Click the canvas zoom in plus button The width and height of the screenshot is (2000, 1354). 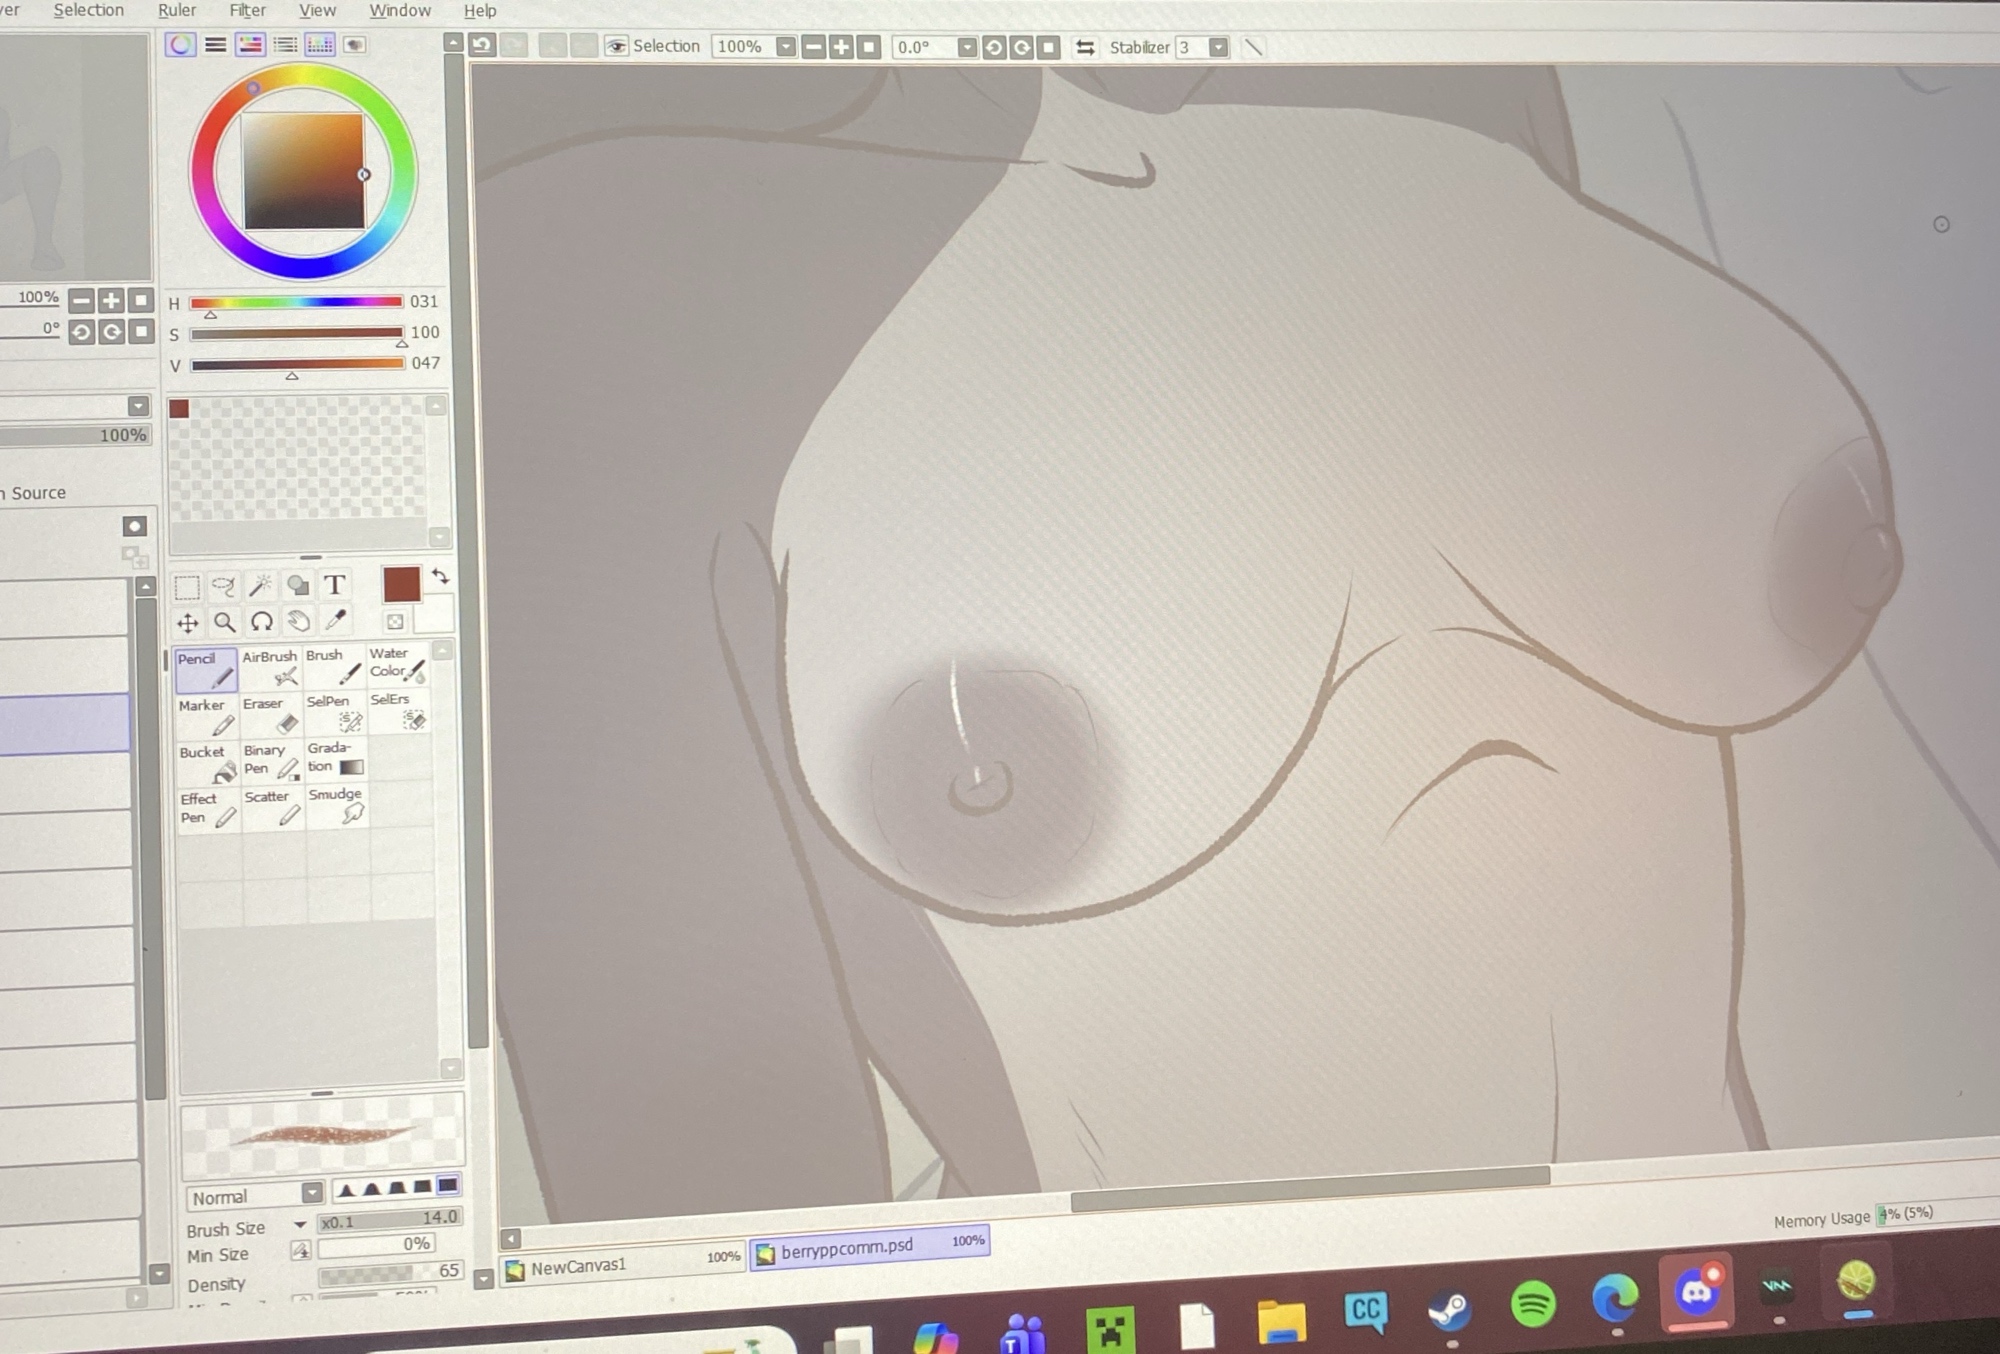(841, 47)
